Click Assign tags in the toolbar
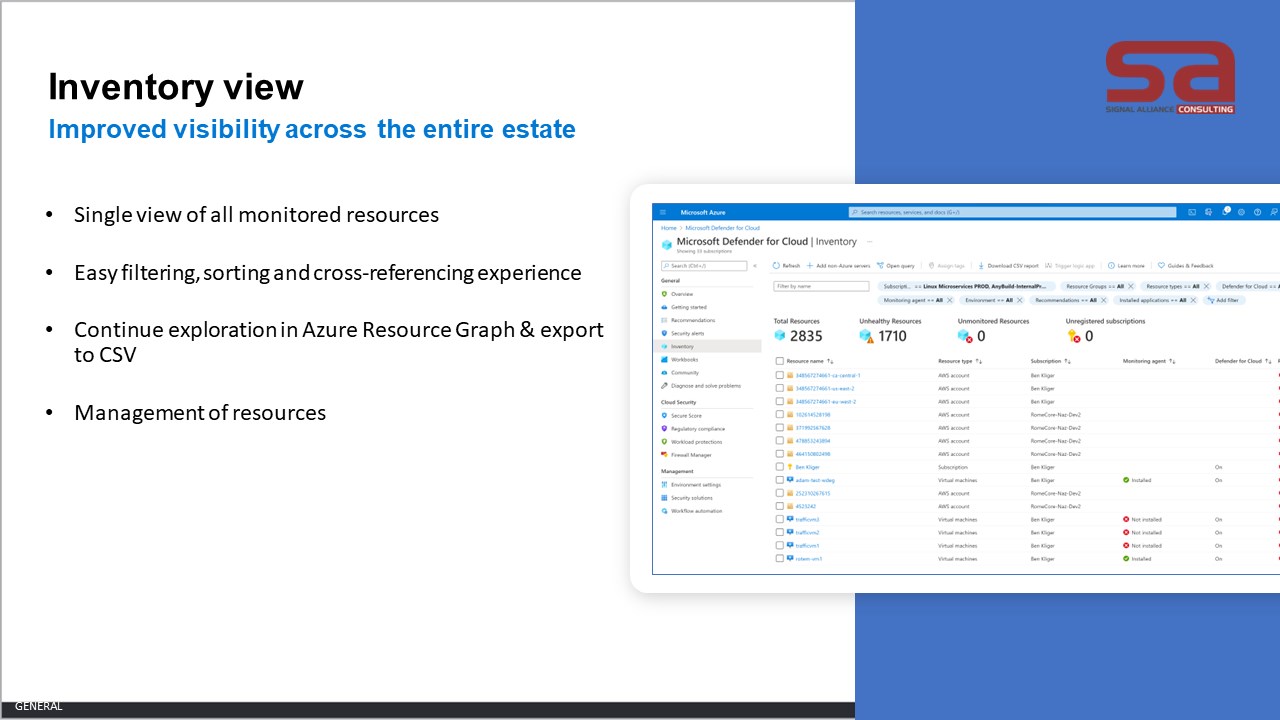 click(x=946, y=266)
